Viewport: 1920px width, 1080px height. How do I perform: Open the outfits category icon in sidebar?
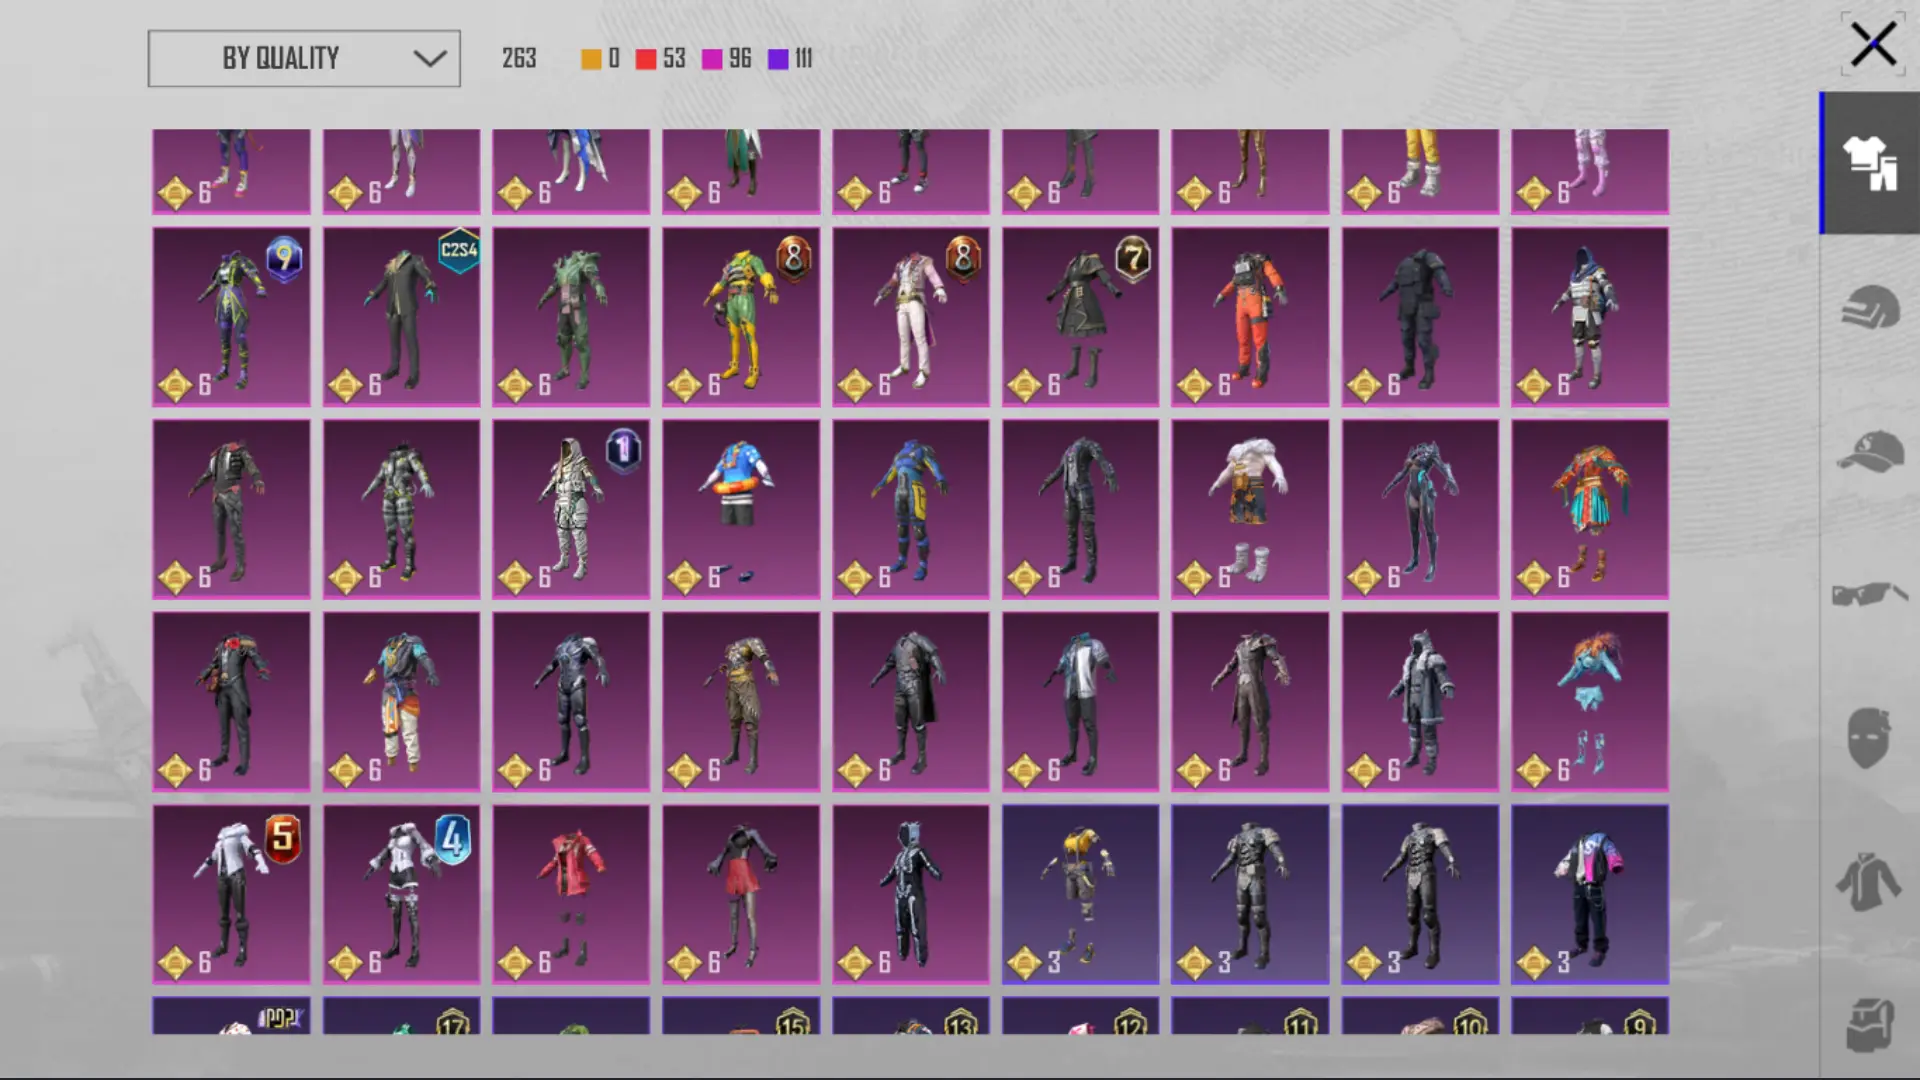click(x=1870, y=163)
